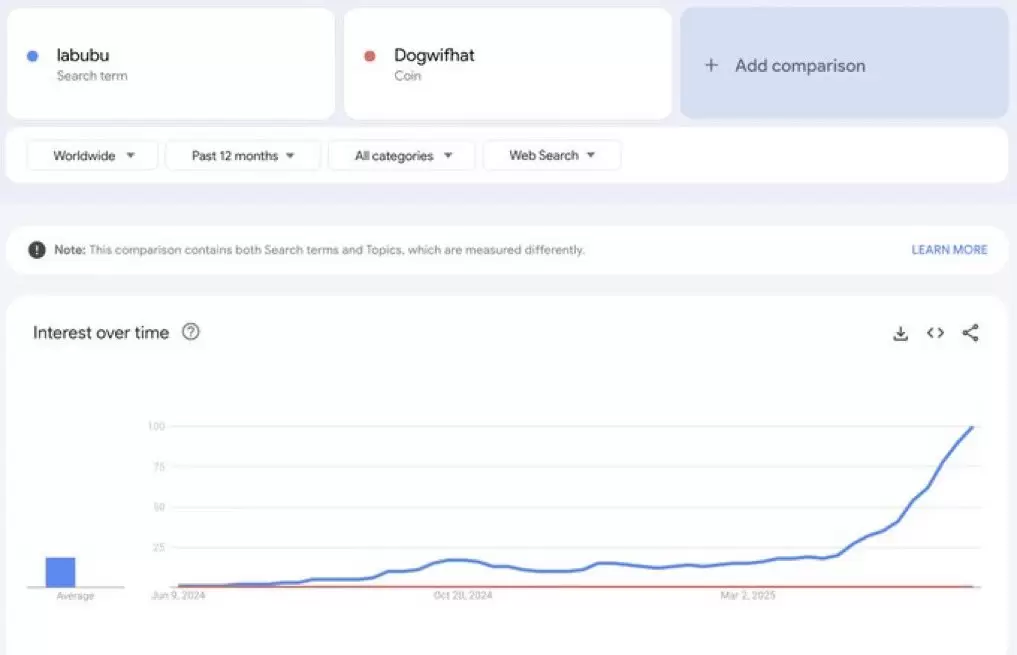This screenshot has height=655, width=1017.
Task: Click the Oct 20, 2024 axis label
Action: tap(463, 596)
